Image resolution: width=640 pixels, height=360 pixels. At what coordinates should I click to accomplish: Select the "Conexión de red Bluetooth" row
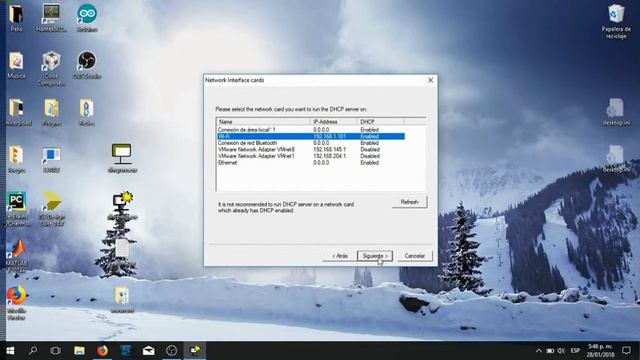[311, 143]
